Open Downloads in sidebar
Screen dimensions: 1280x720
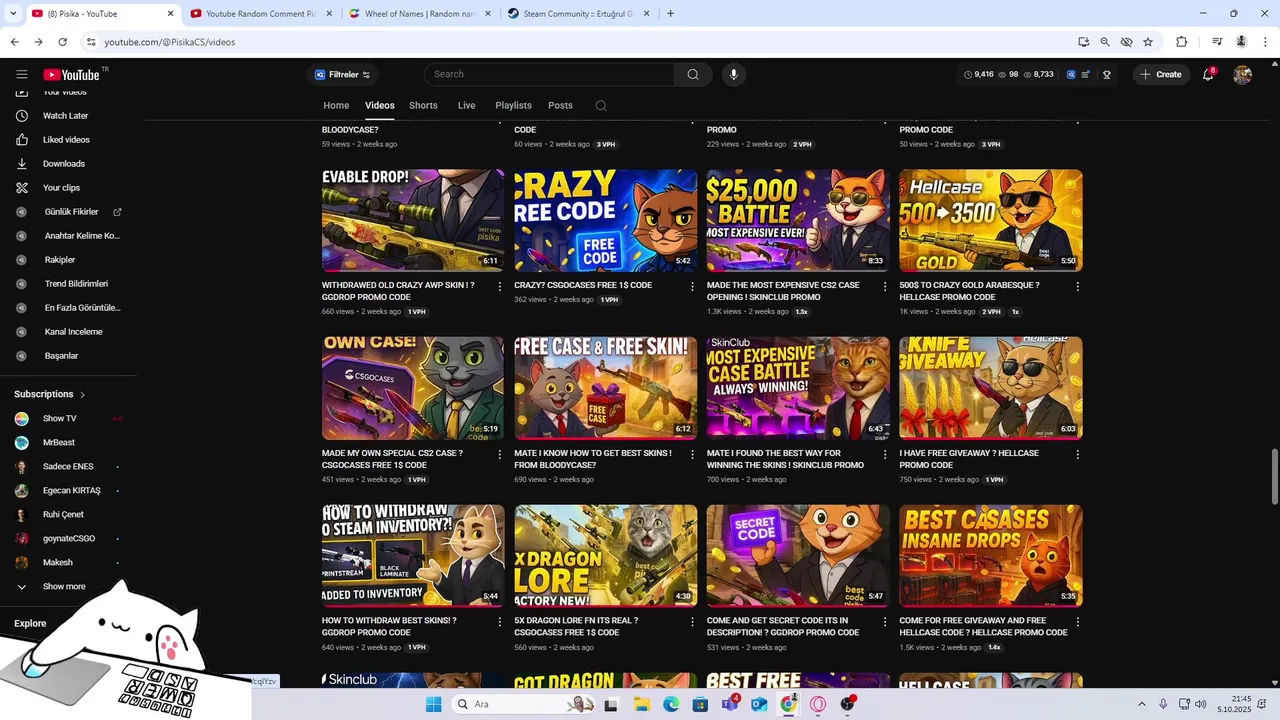tap(66, 164)
